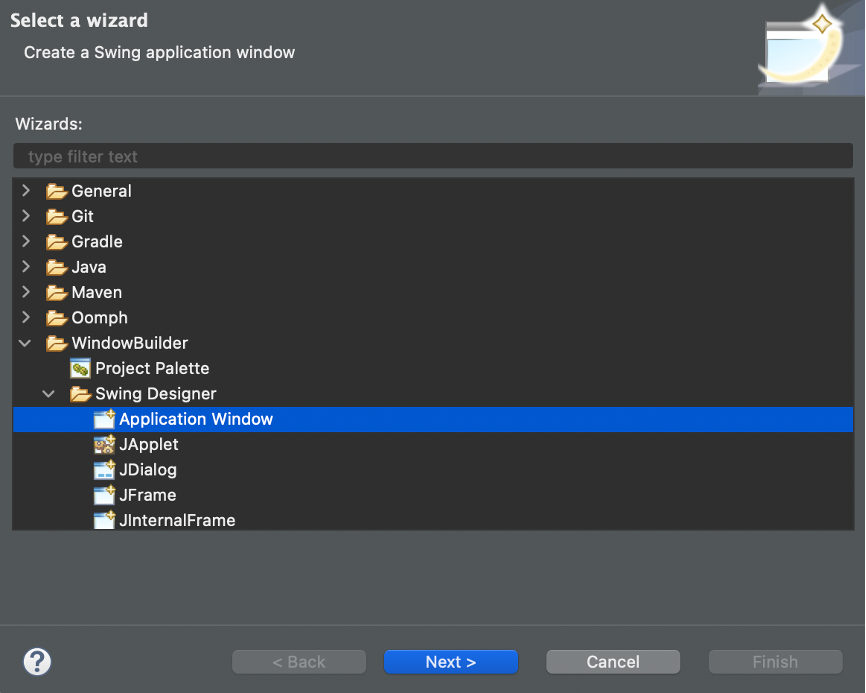Click the JApplet wizard icon
The image size is (866, 693).
pyautogui.click(x=104, y=445)
